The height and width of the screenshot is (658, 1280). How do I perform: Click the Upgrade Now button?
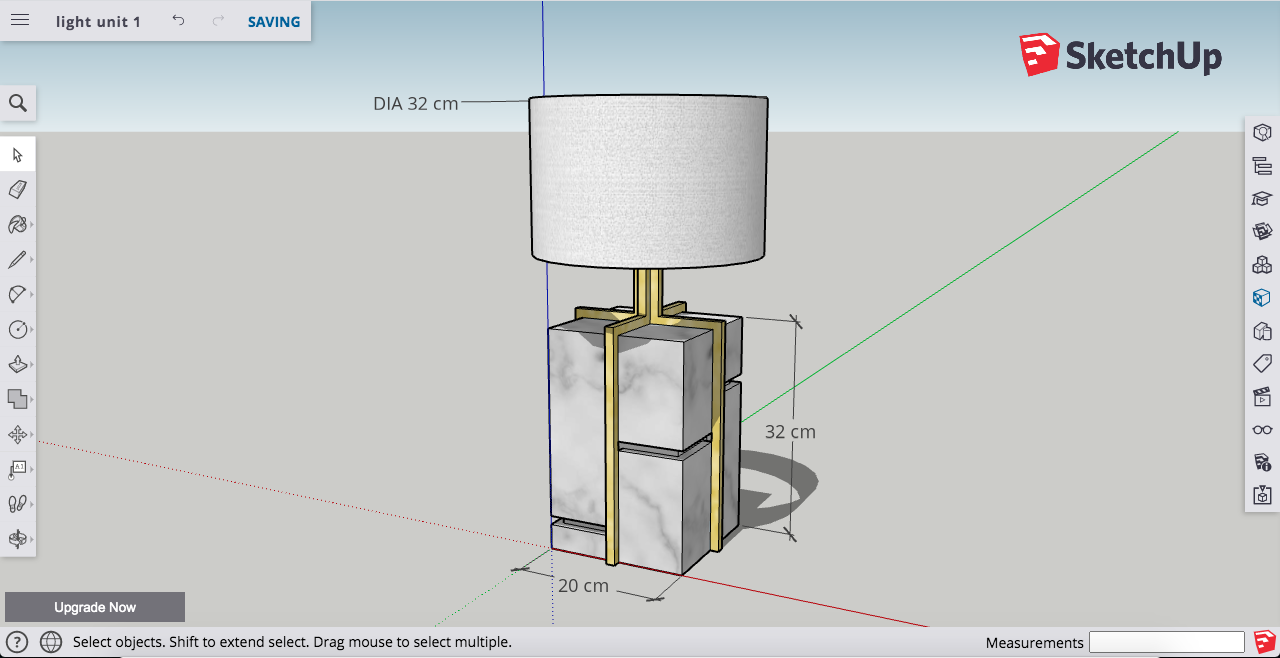95,607
